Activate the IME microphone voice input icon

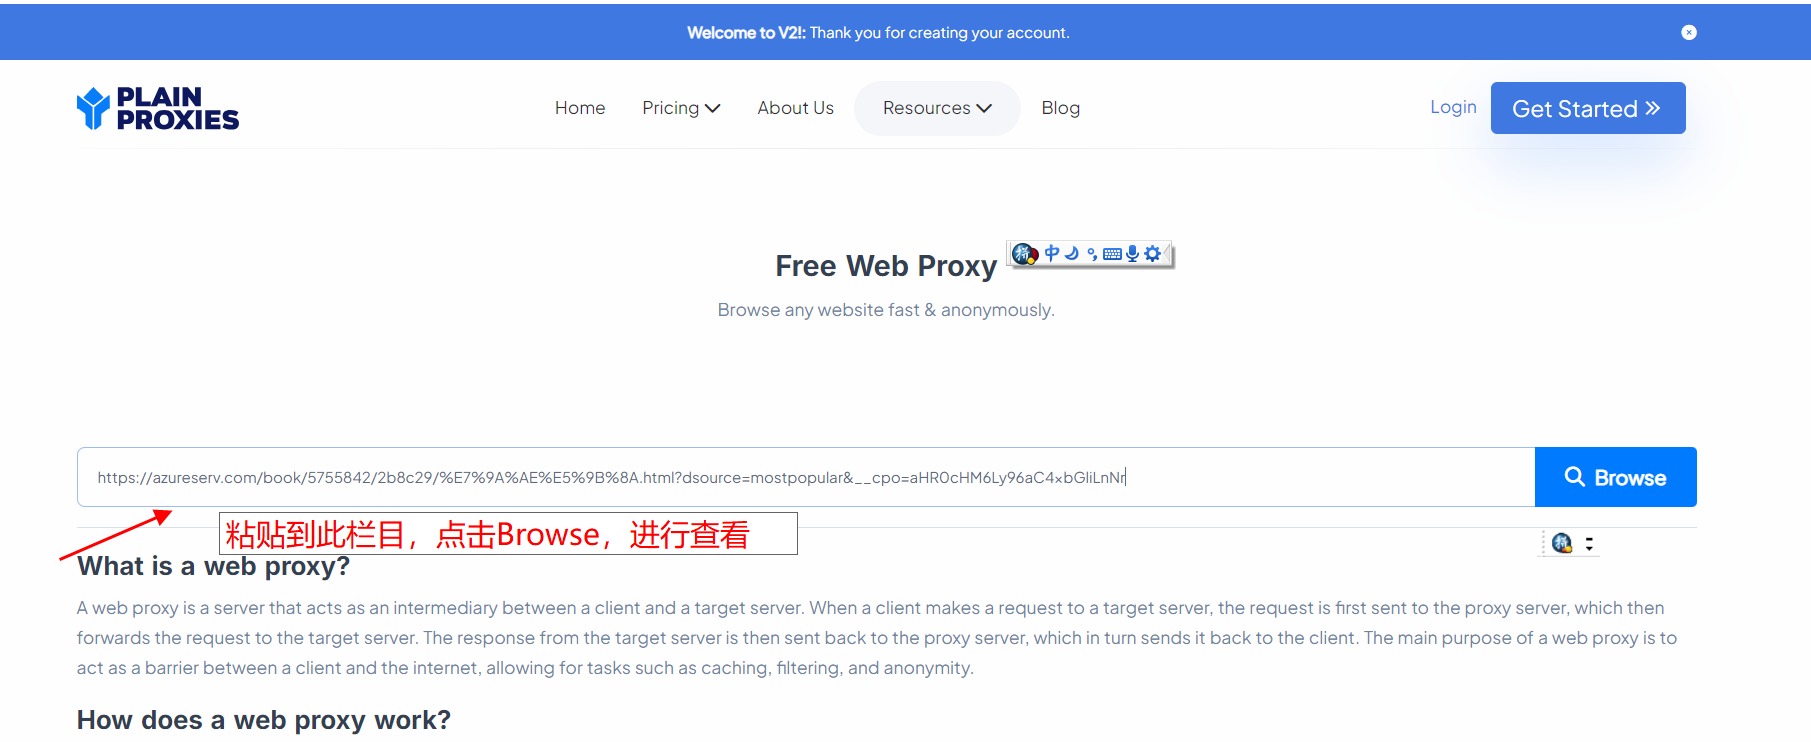tap(1132, 253)
